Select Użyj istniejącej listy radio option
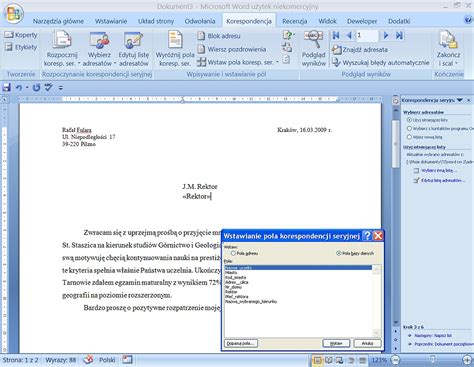Image resolution: width=474 pixels, height=367 pixels. pyautogui.click(x=428, y=120)
